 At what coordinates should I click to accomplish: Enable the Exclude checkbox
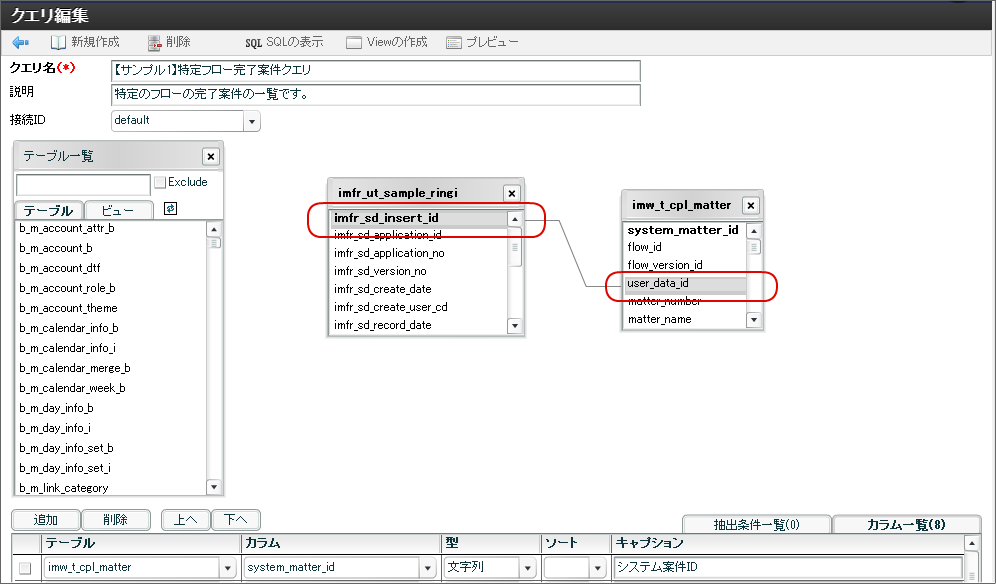pyautogui.click(x=160, y=181)
